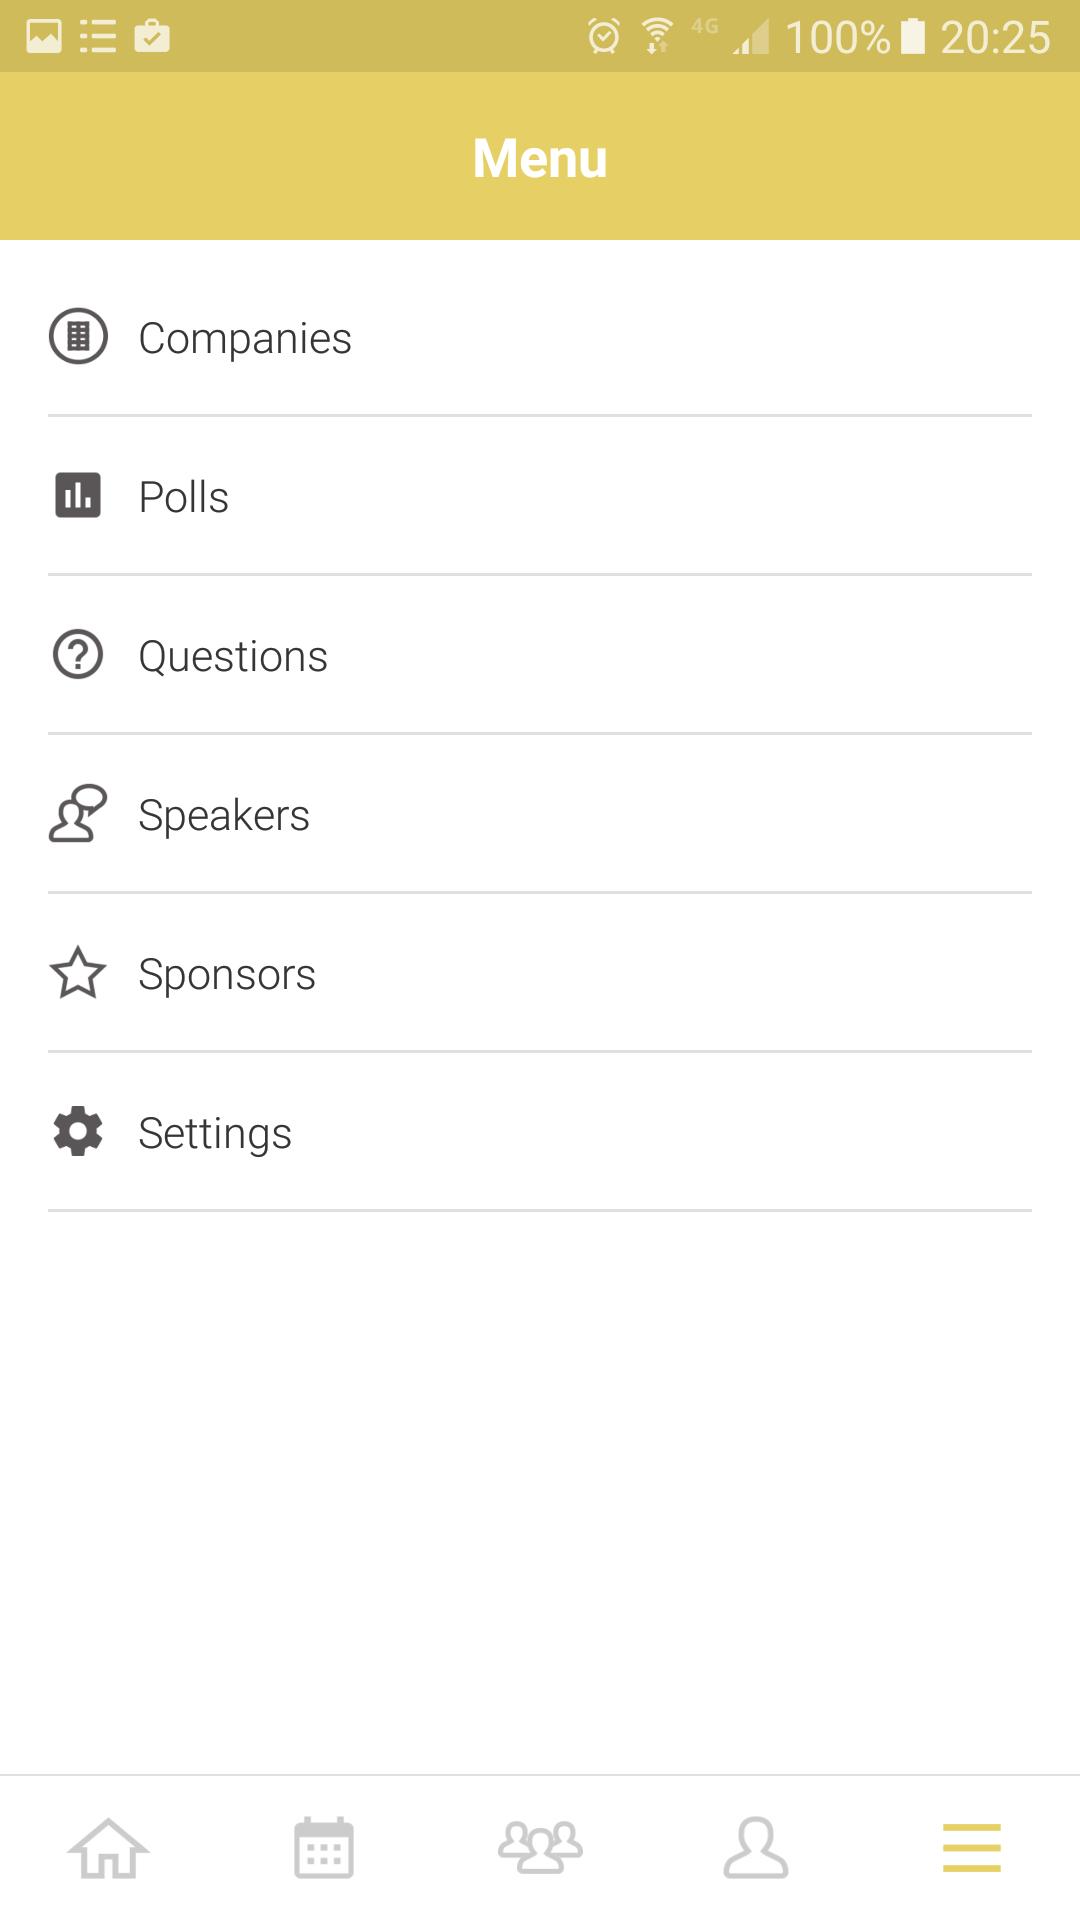View the Sponsors list

(x=227, y=974)
